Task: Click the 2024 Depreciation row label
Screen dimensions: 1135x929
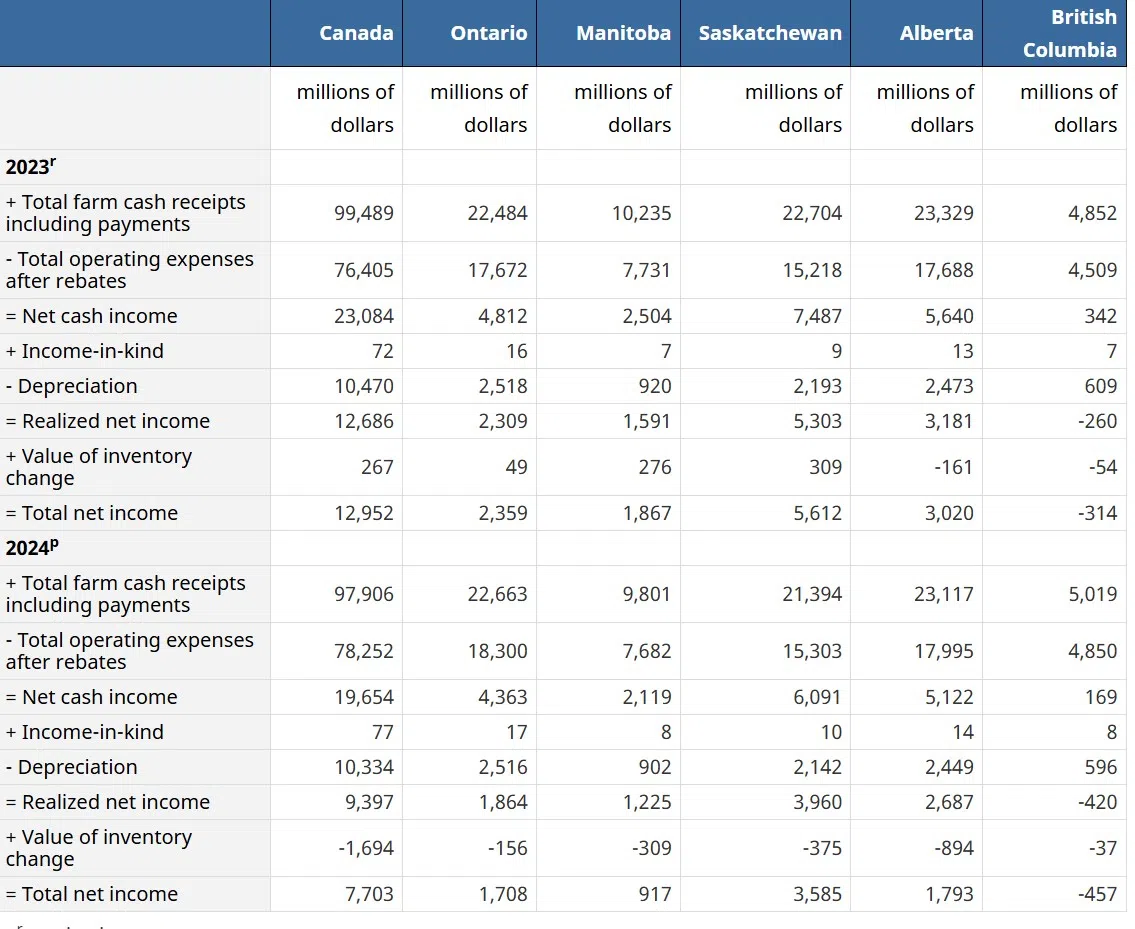Action: pos(72,767)
